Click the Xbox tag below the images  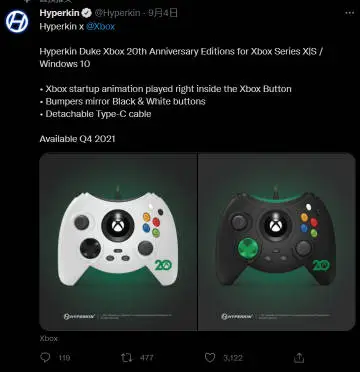[x=49, y=338]
